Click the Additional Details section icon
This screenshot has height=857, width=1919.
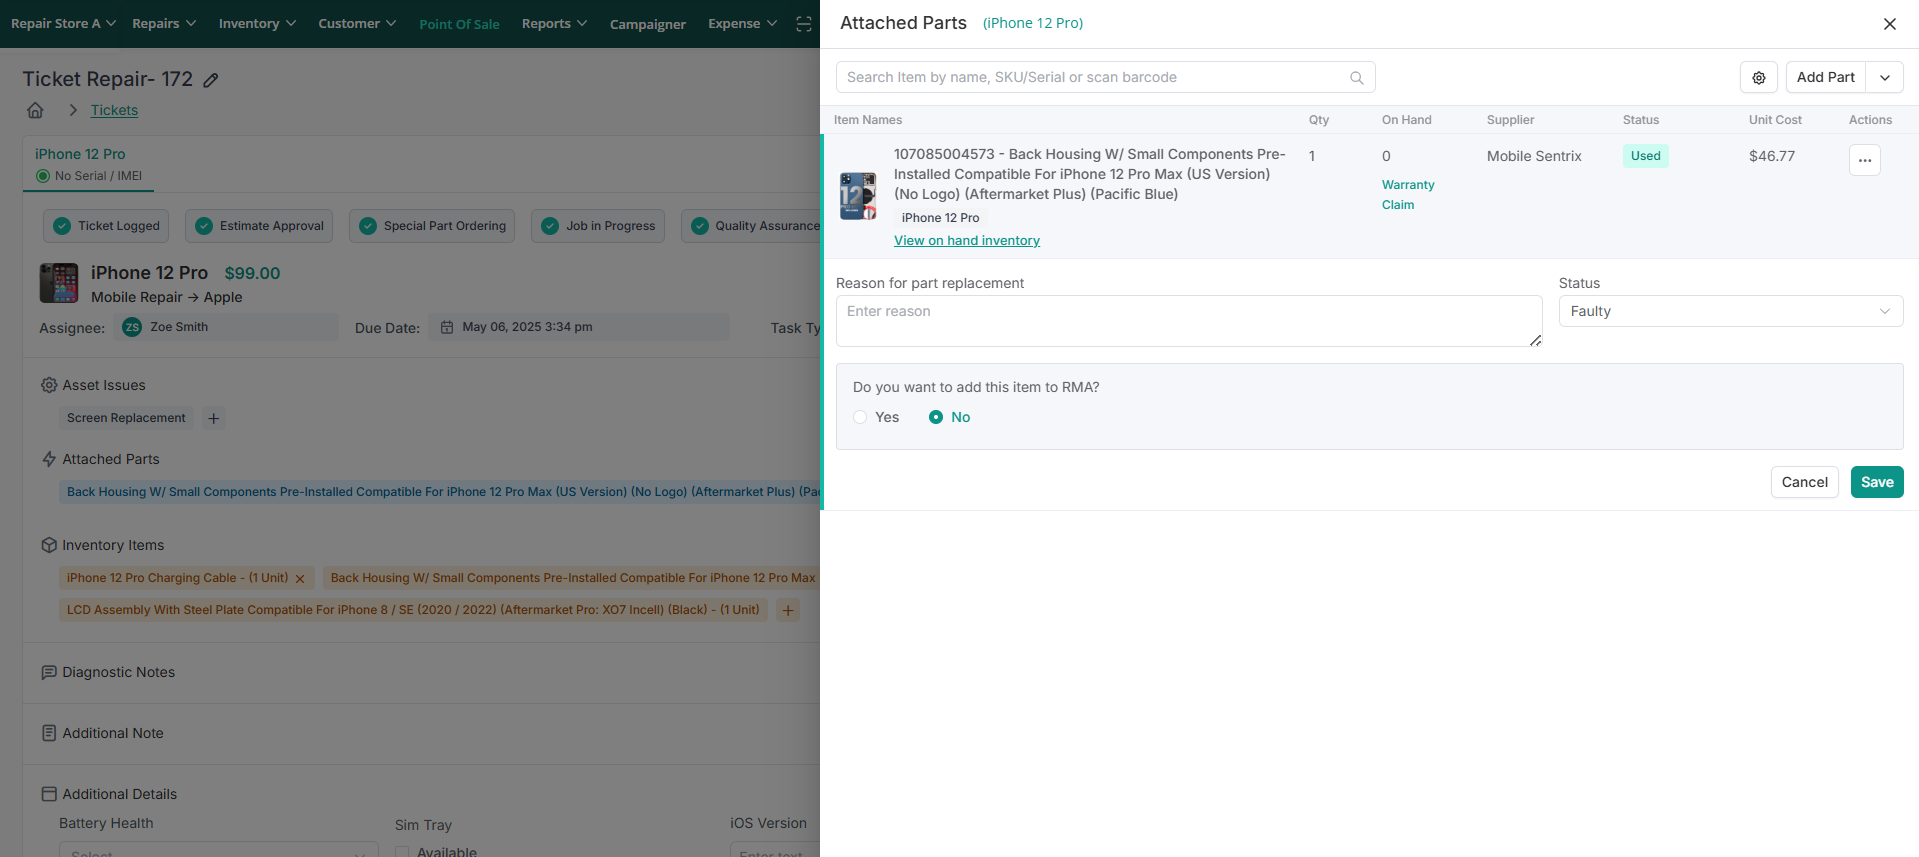(x=49, y=794)
